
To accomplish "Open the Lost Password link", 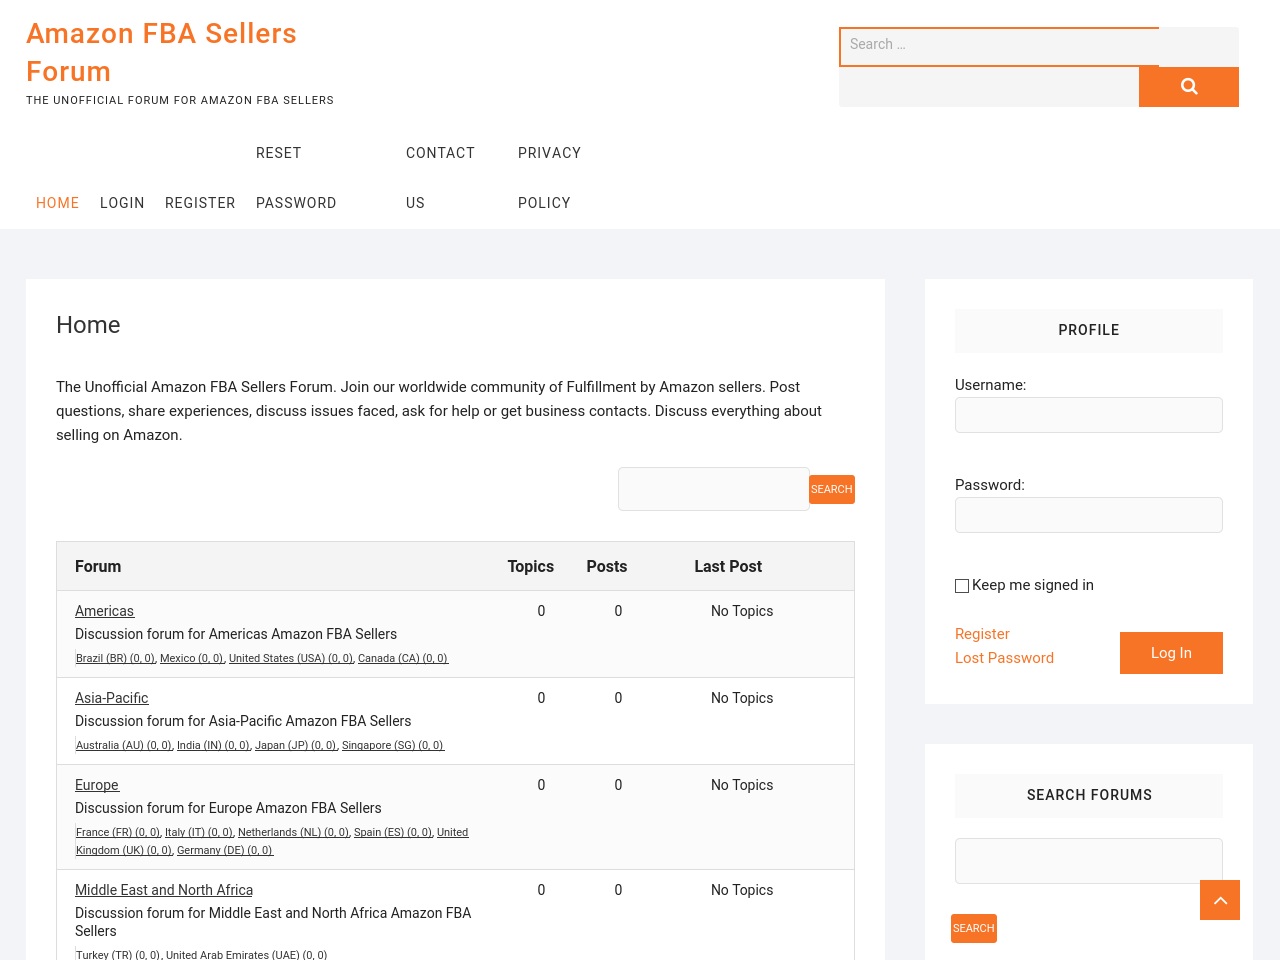I will (1004, 658).
